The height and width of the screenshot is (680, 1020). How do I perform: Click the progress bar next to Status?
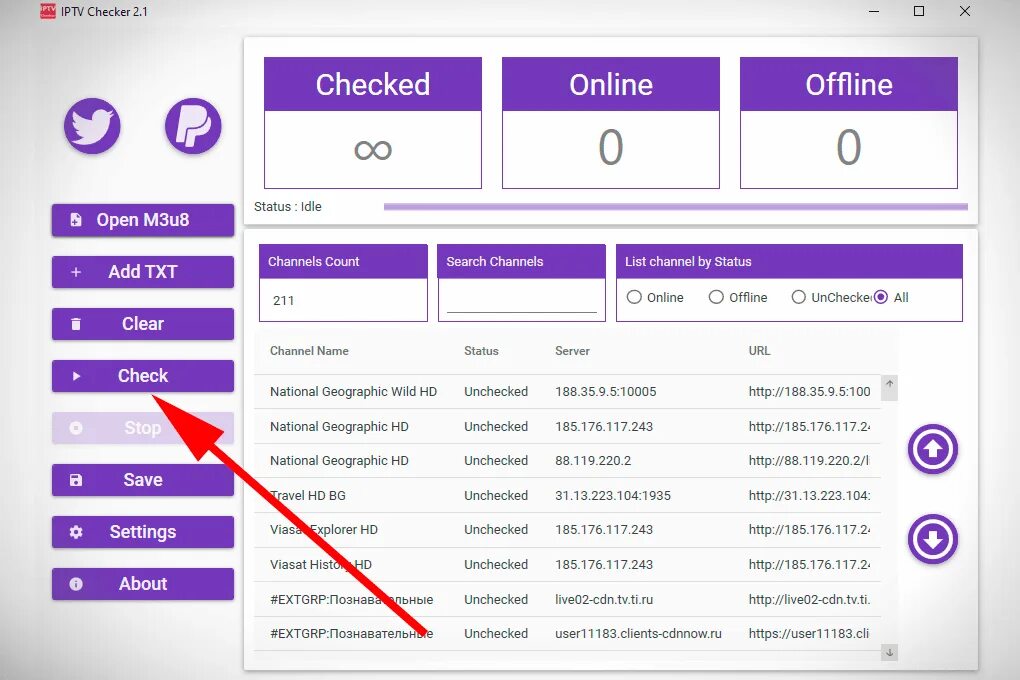point(676,207)
